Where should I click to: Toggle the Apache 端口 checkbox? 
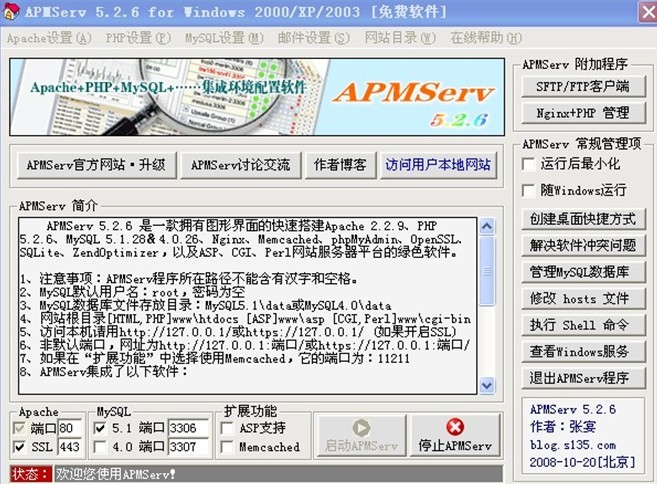coord(19,428)
